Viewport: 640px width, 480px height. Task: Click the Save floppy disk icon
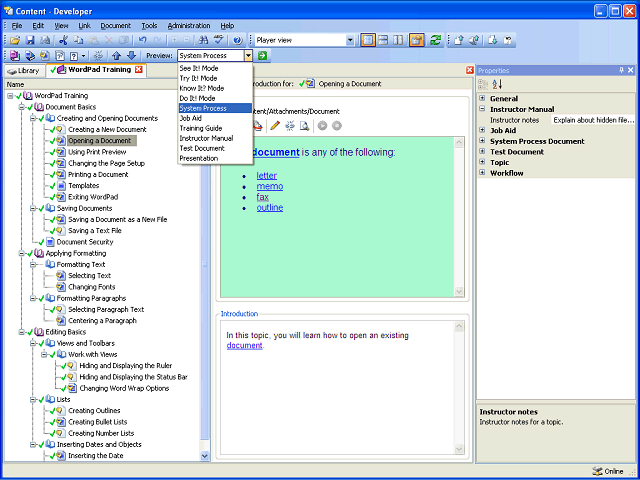click(30, 40)
